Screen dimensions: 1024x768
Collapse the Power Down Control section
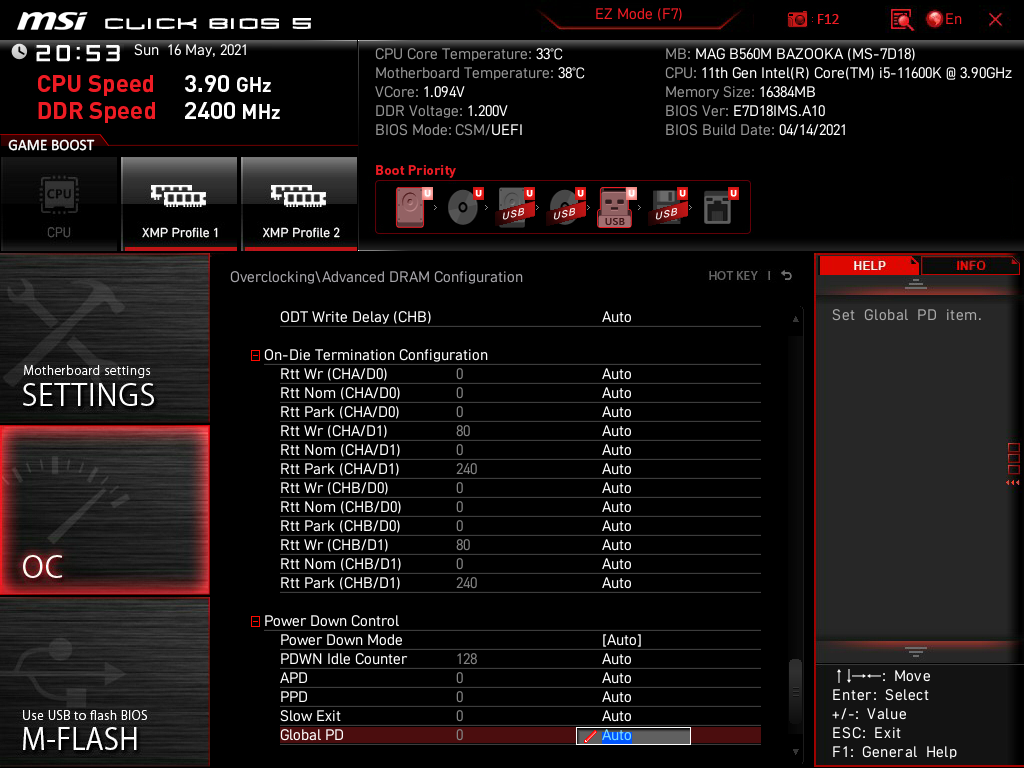click(255, 621)
